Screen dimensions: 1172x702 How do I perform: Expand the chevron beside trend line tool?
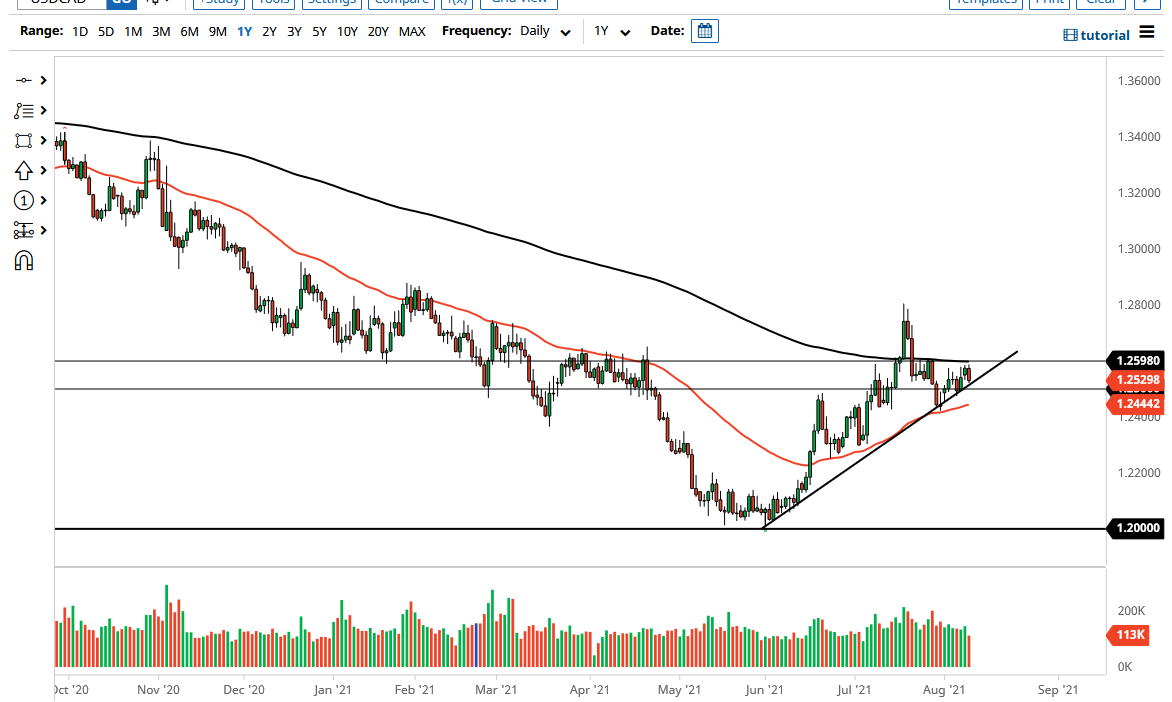tap(43, 80)
